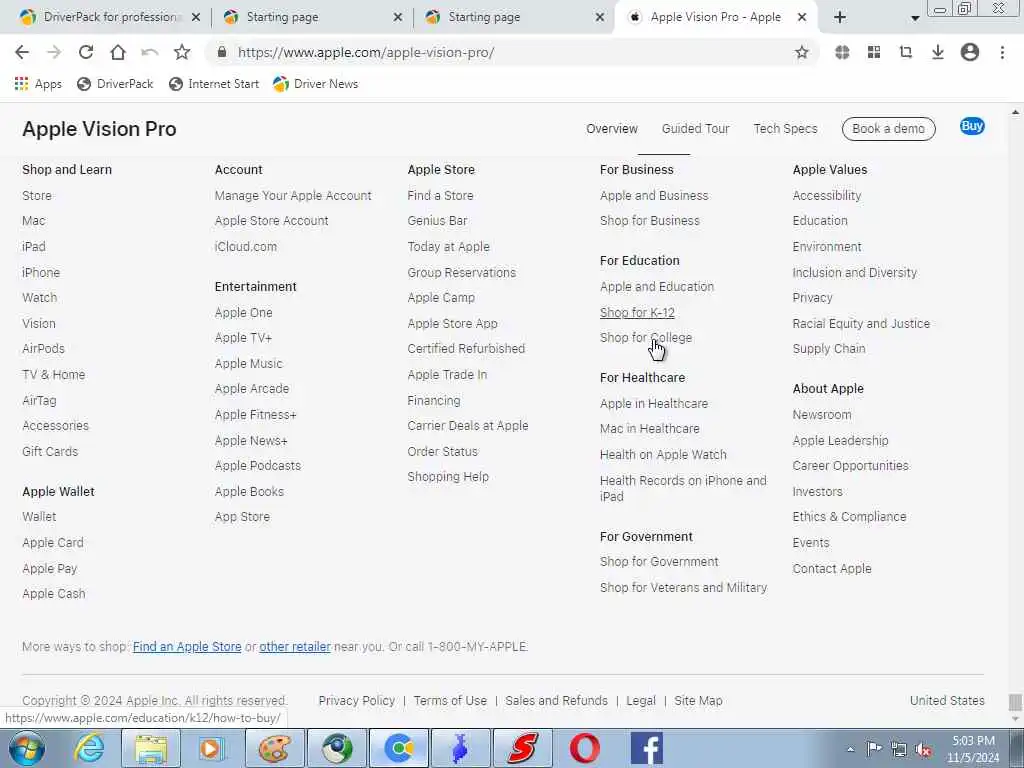Open the Apps bookmark grid icon
The width and height of the screenshot is (1024, 768).
pyautogui.click(x=22, y=84)
